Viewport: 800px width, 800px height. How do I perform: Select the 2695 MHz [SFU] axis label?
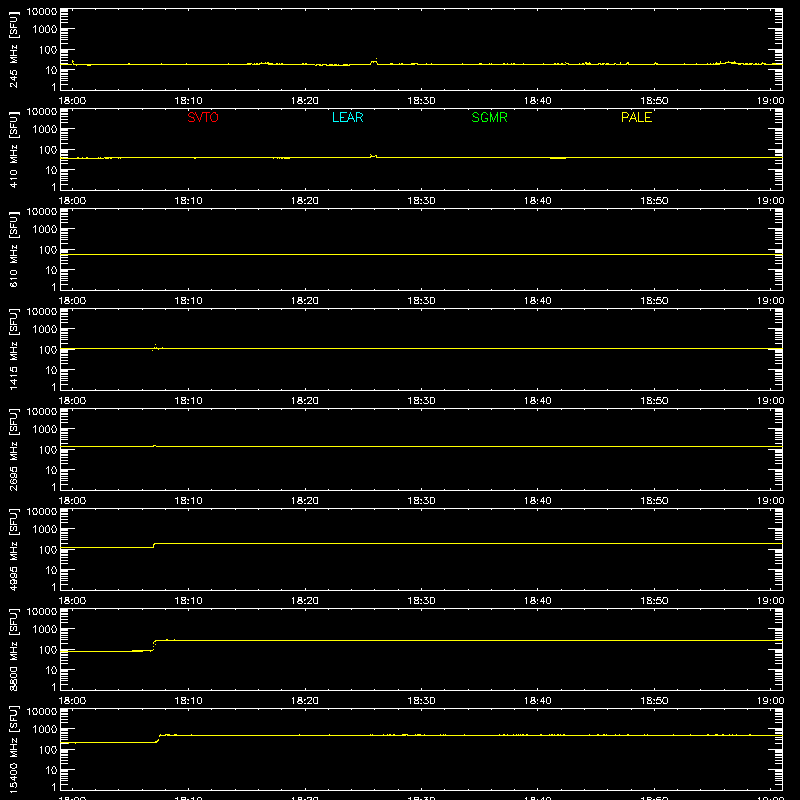click(14, 449)
